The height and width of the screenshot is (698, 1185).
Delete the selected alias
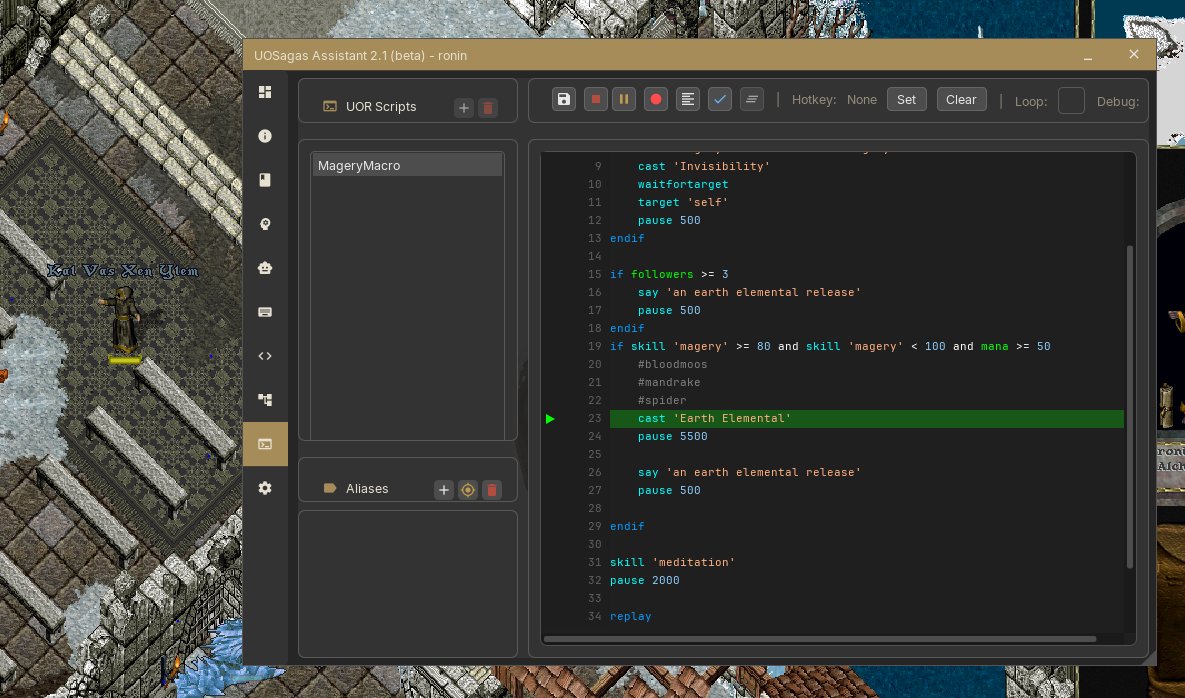click(492, 490)
